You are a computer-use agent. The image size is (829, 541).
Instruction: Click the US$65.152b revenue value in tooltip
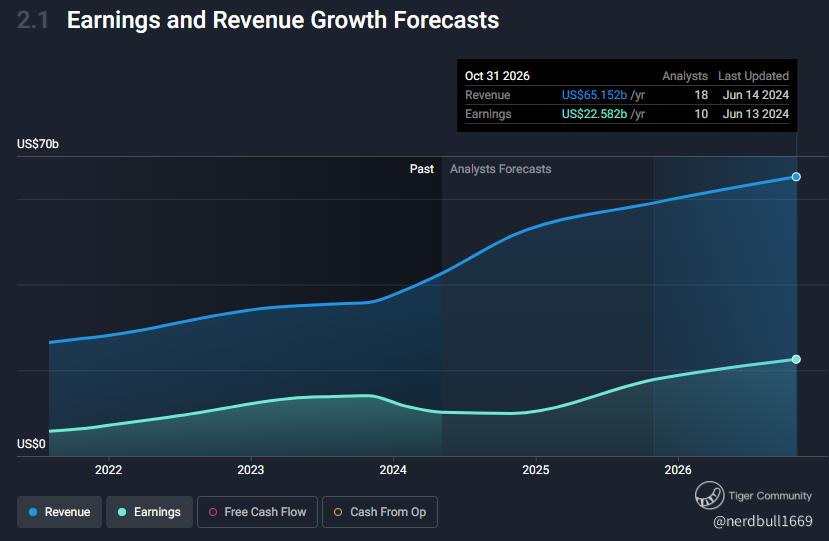594,95
